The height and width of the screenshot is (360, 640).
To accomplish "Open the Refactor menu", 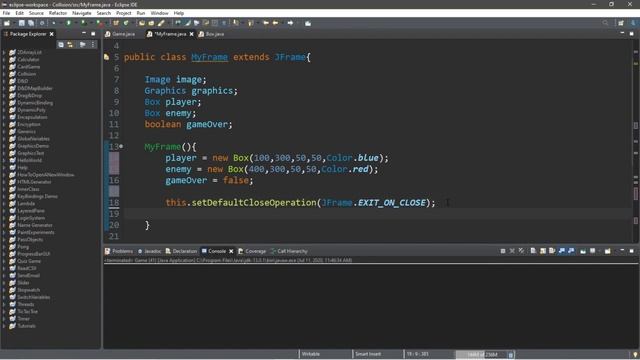I will [x=58, y=13].
